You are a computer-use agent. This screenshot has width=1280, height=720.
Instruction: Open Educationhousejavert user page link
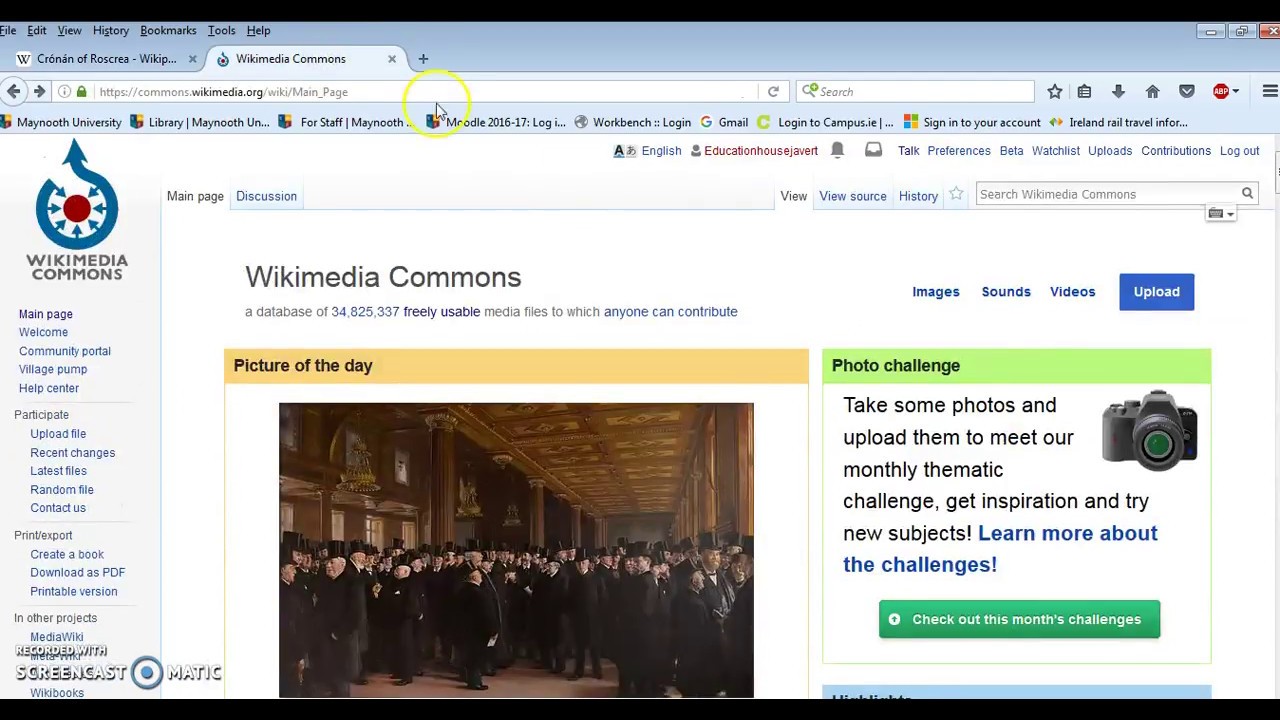761,151
